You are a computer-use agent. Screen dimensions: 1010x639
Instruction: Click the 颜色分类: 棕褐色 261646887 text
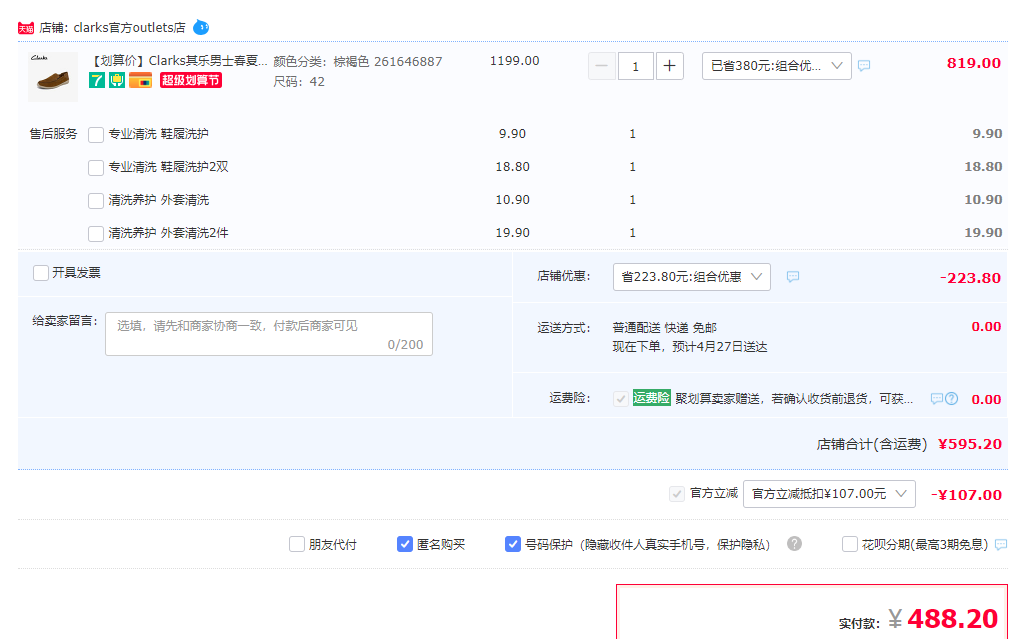[x=357, y=62]
